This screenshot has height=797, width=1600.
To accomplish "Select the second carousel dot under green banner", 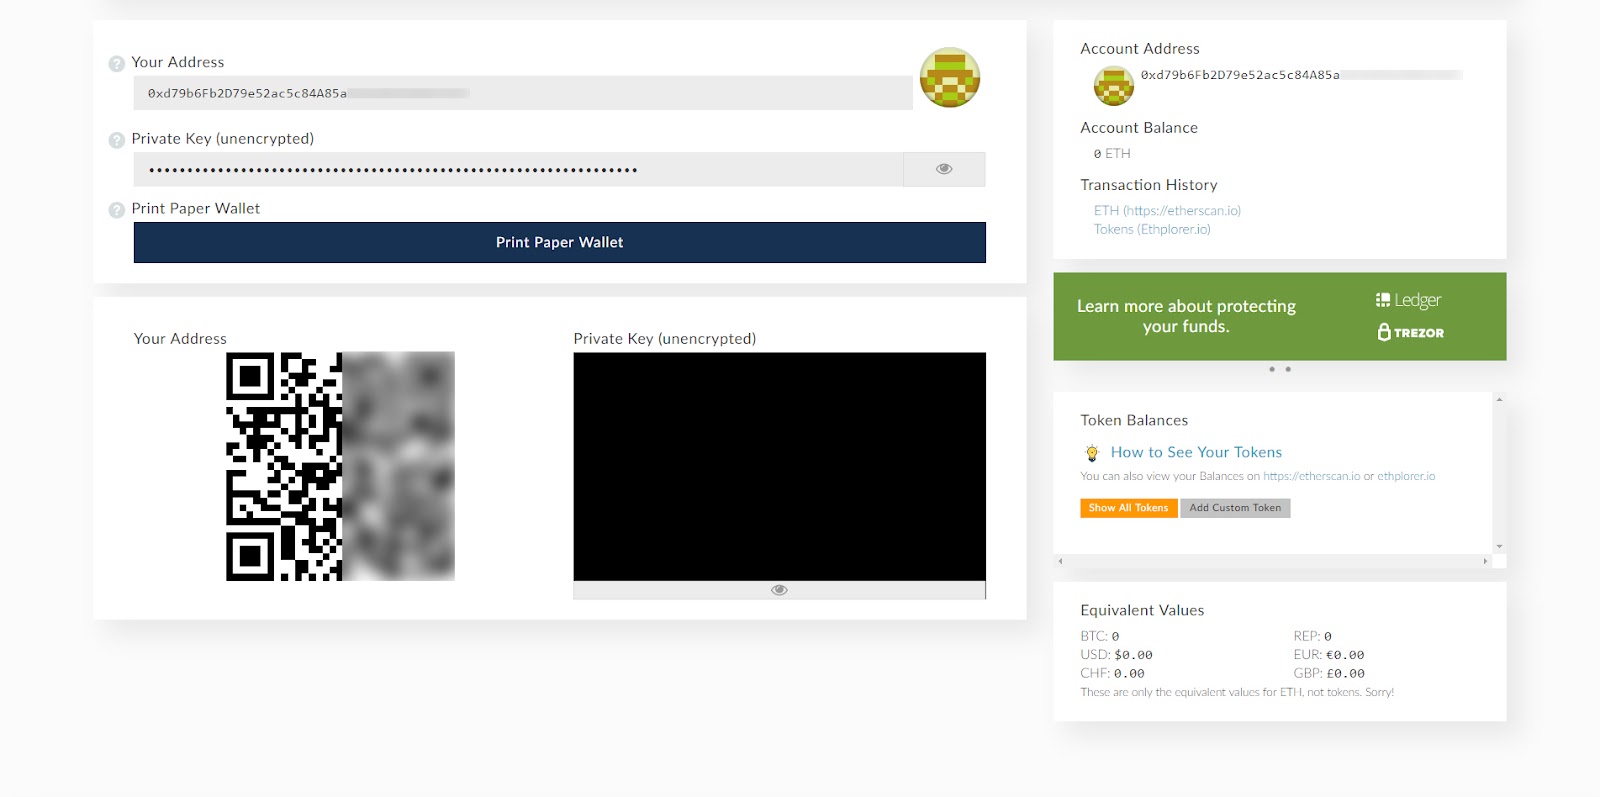I will pyautogui.click(x=1288, y=369).
